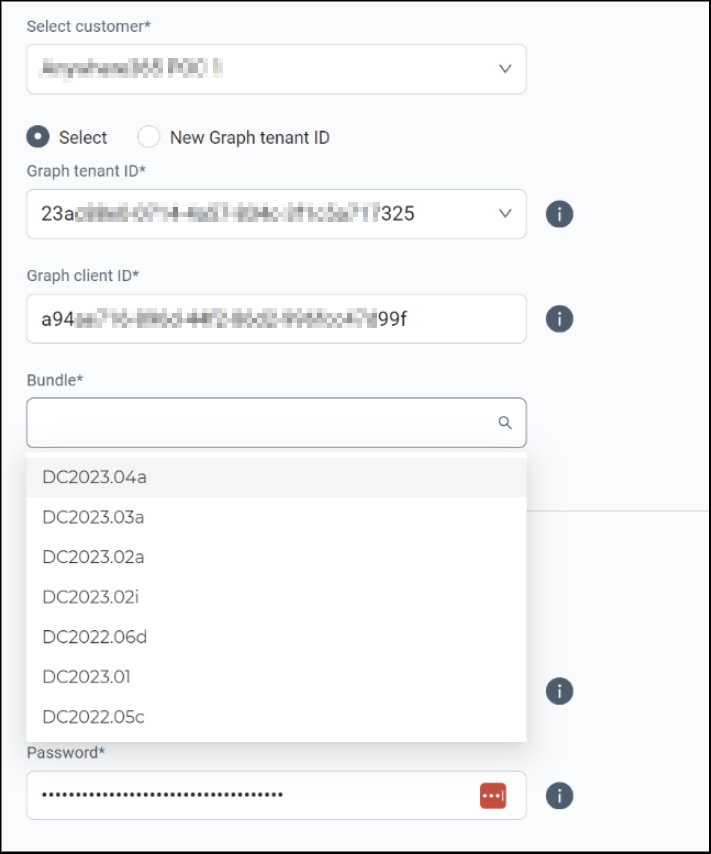Click info icon above the Password row
This screenshot has height=854, width=711.
pos(560,691)
